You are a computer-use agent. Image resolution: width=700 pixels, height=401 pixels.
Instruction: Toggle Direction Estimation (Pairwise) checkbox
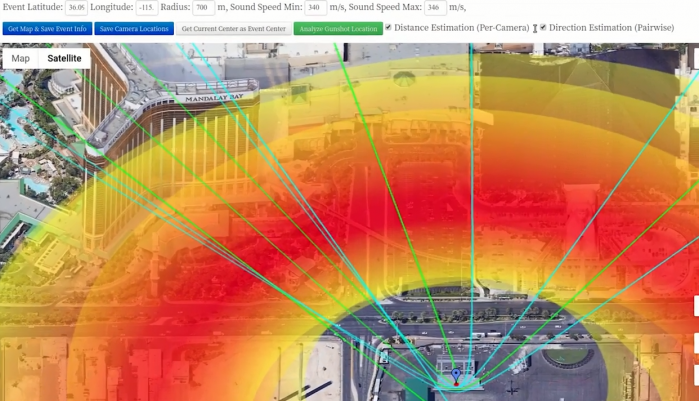point(543,27)
